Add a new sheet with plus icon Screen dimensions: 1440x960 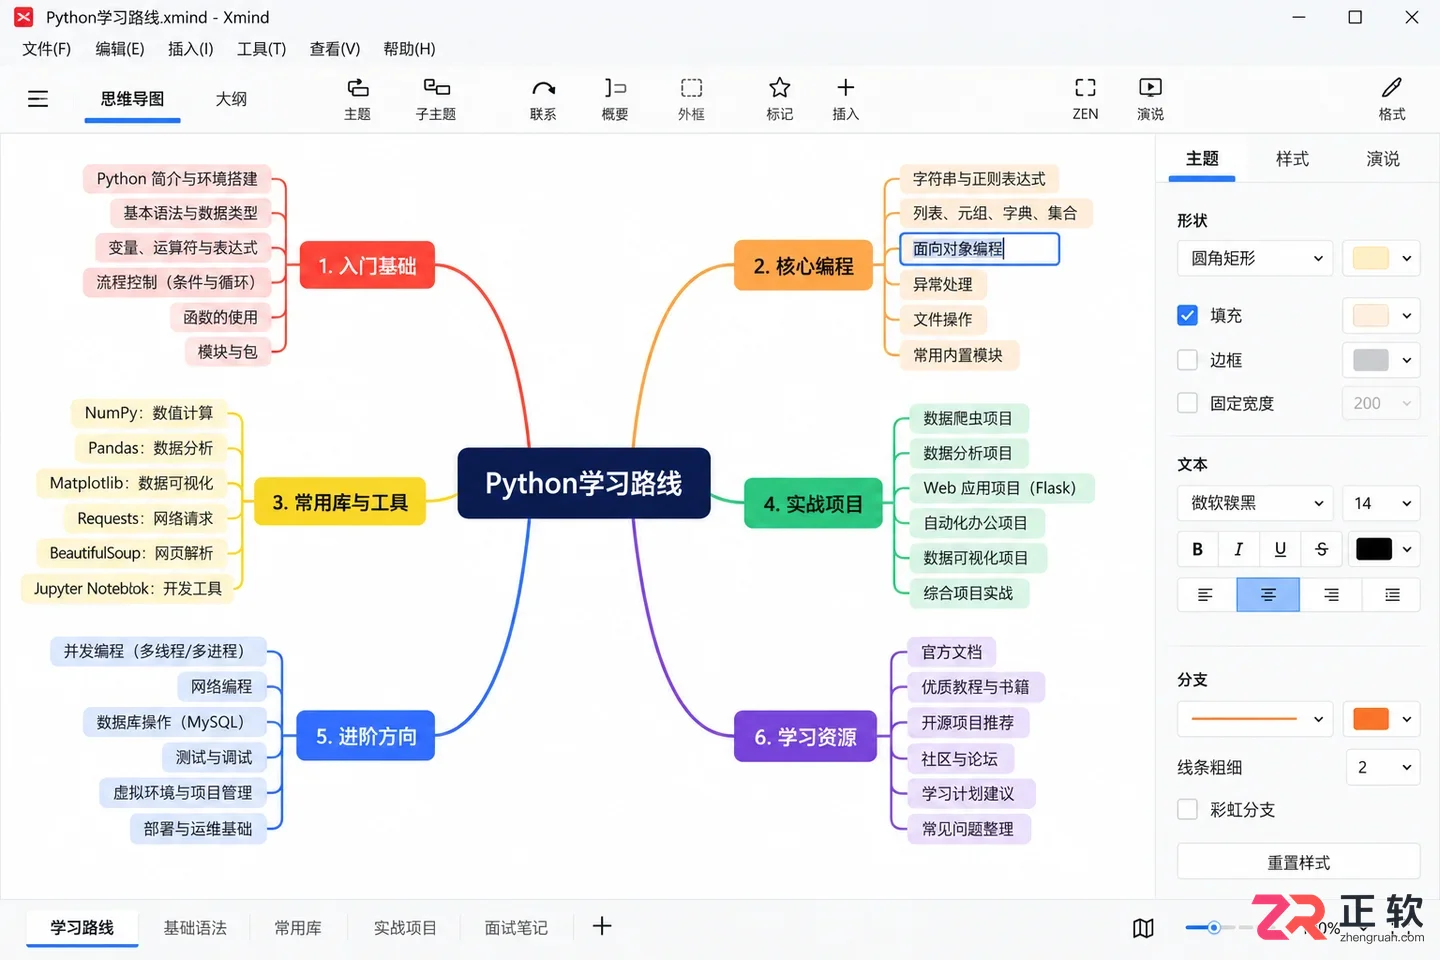point(602,926)
